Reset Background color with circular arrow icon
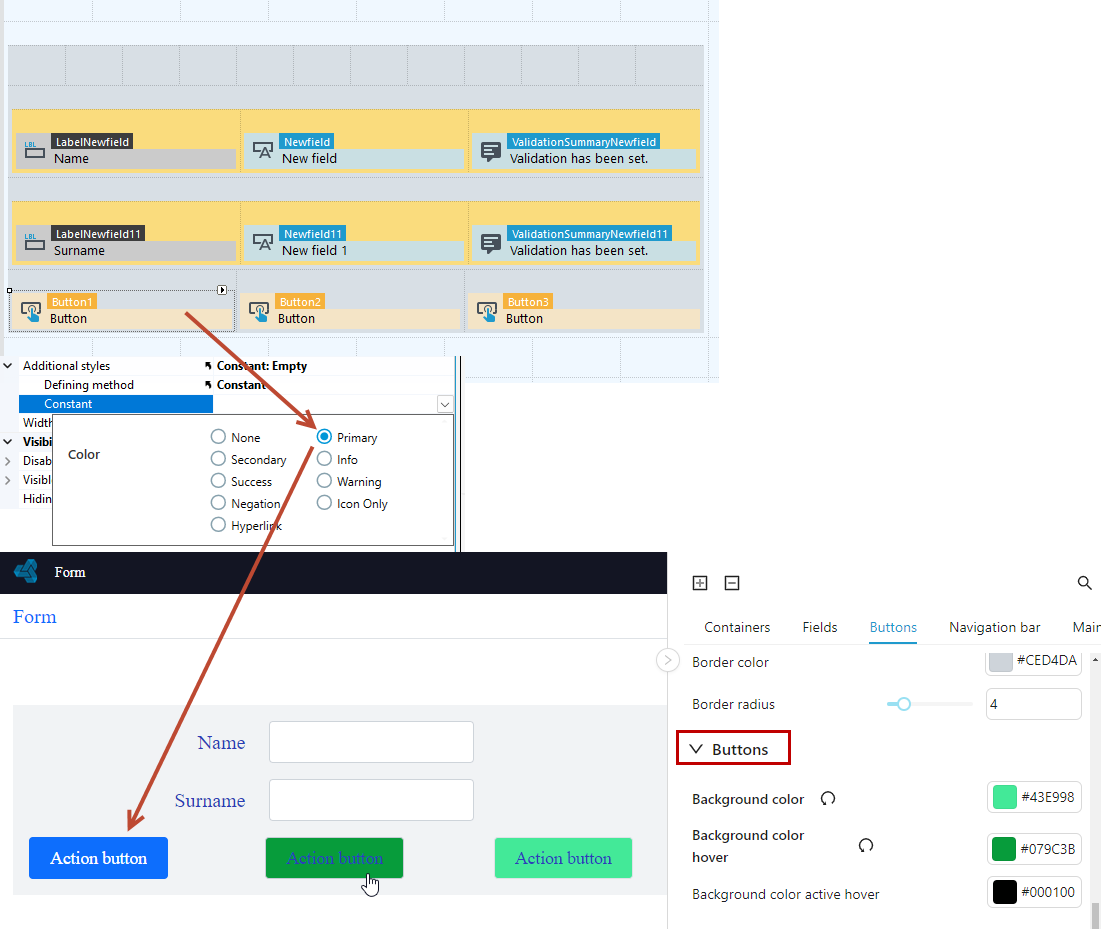This screenshot has height=930, width=1111. click(x=828, y=799)
